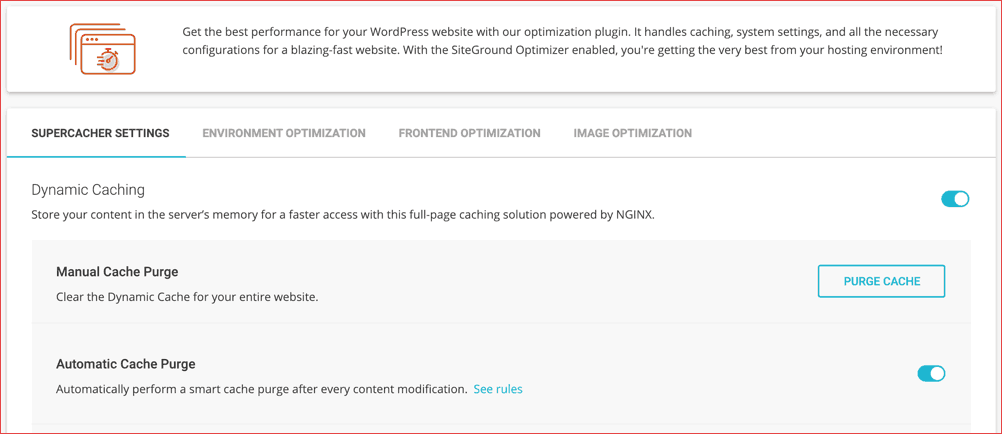Click the gray Manual Cache Purge panel background
Screen dimensions: 1002x434
click(x=501, y=281)
